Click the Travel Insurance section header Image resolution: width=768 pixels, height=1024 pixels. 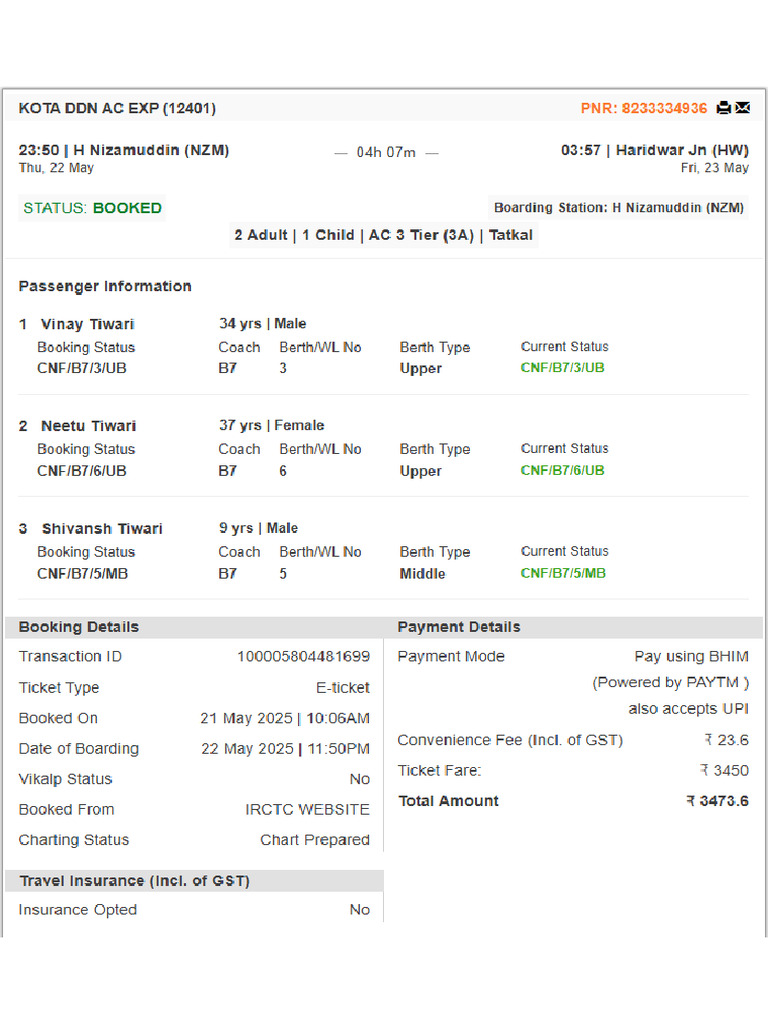pyautogui.click(x=134, y=881)
